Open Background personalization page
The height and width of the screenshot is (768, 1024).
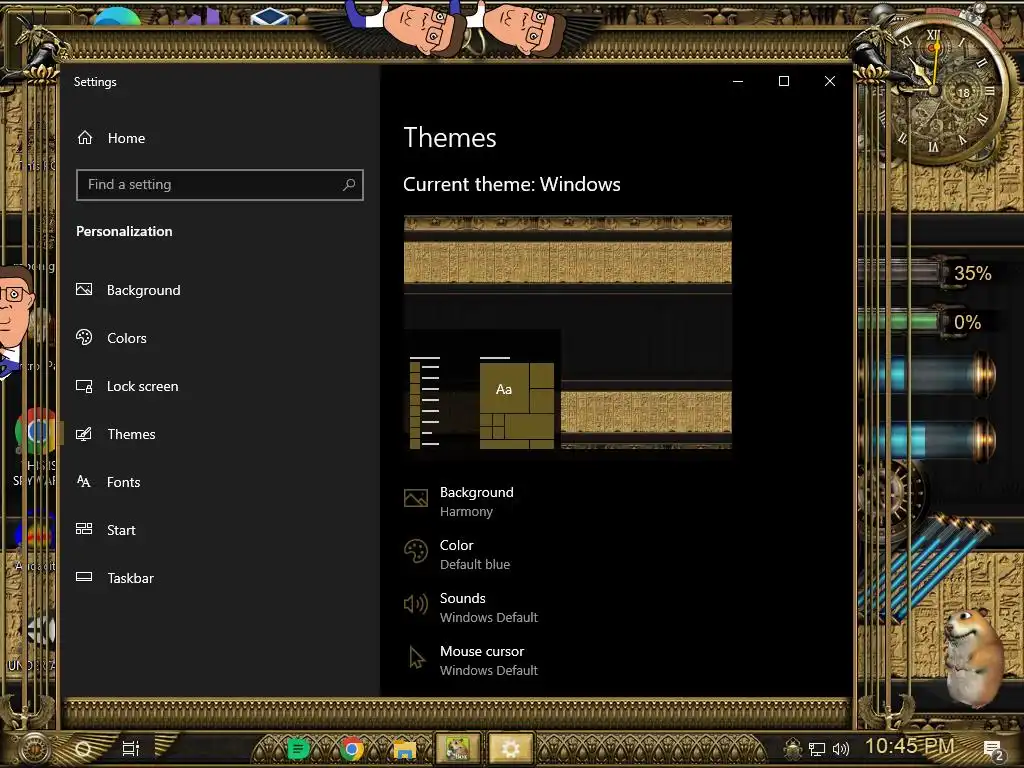[x=129, y=290]
